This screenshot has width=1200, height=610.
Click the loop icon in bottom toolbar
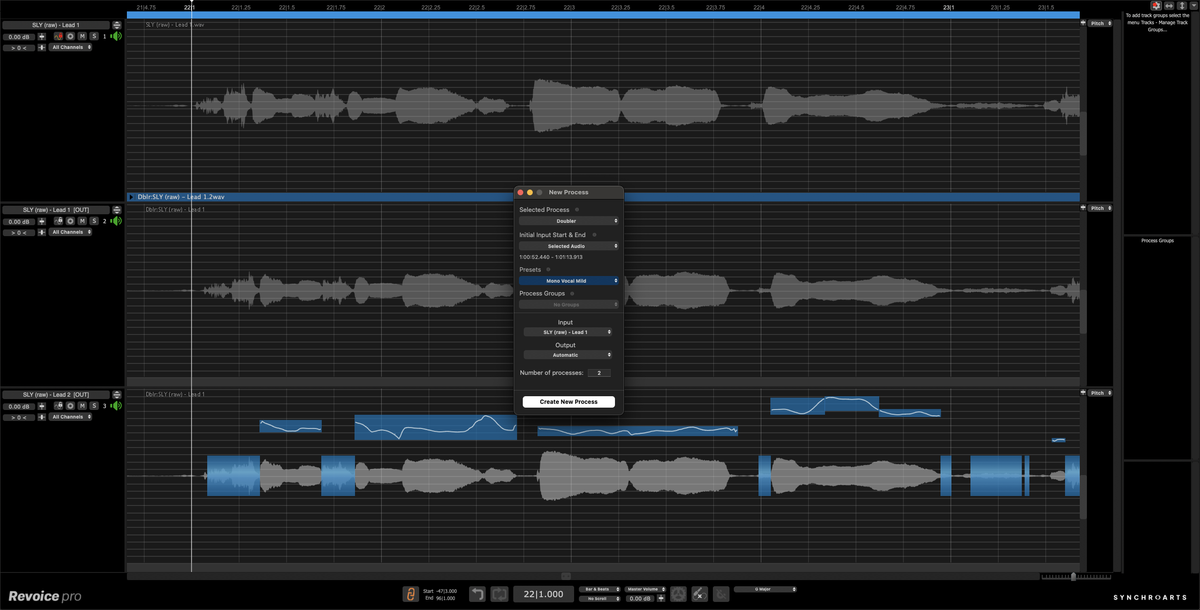coord(500,594)
